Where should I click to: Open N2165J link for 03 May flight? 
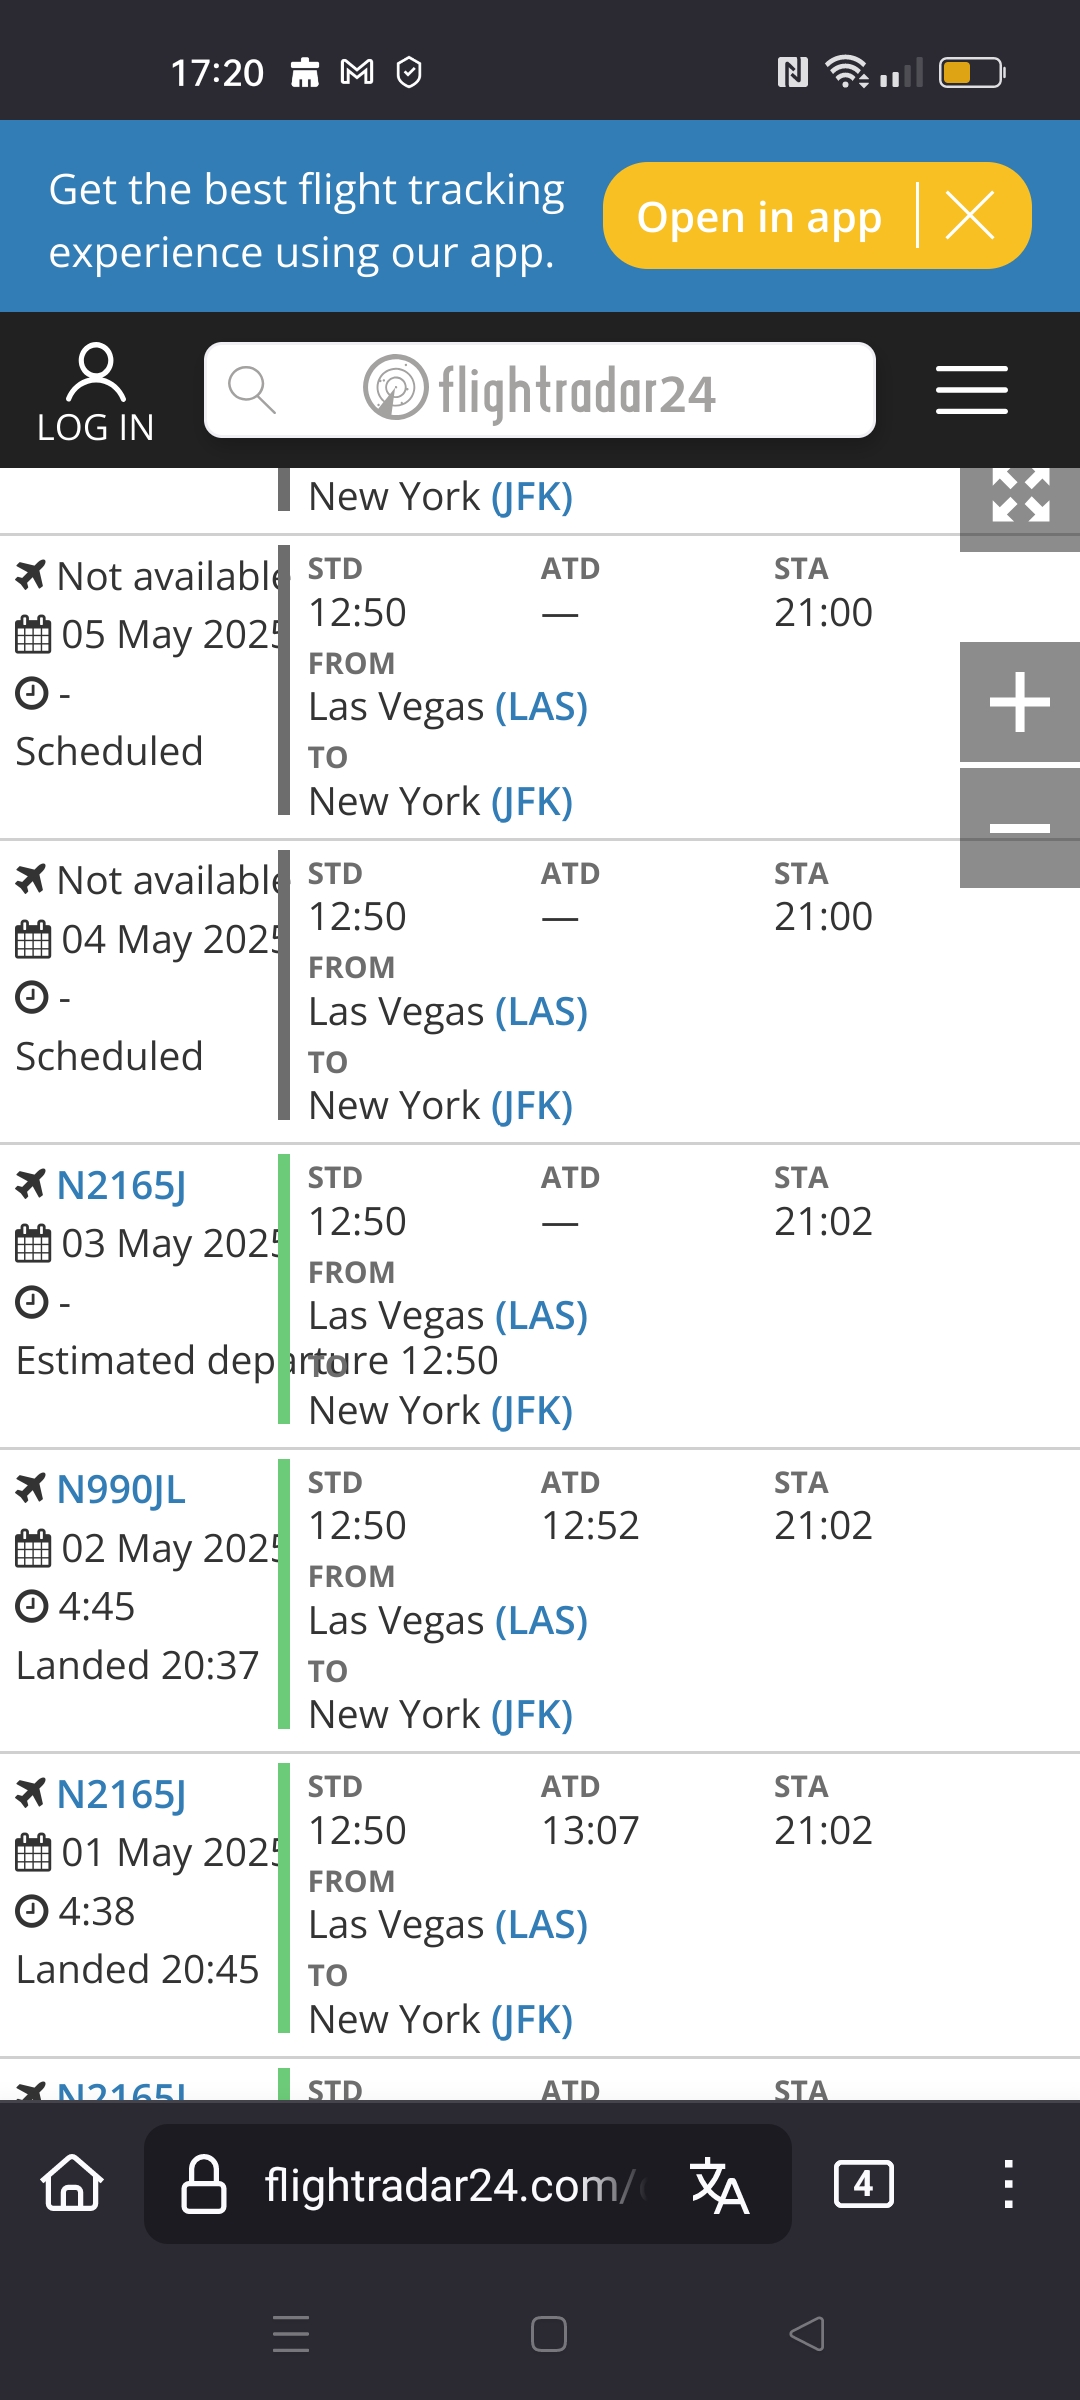pyautogui.click(x=121, y=1186)
